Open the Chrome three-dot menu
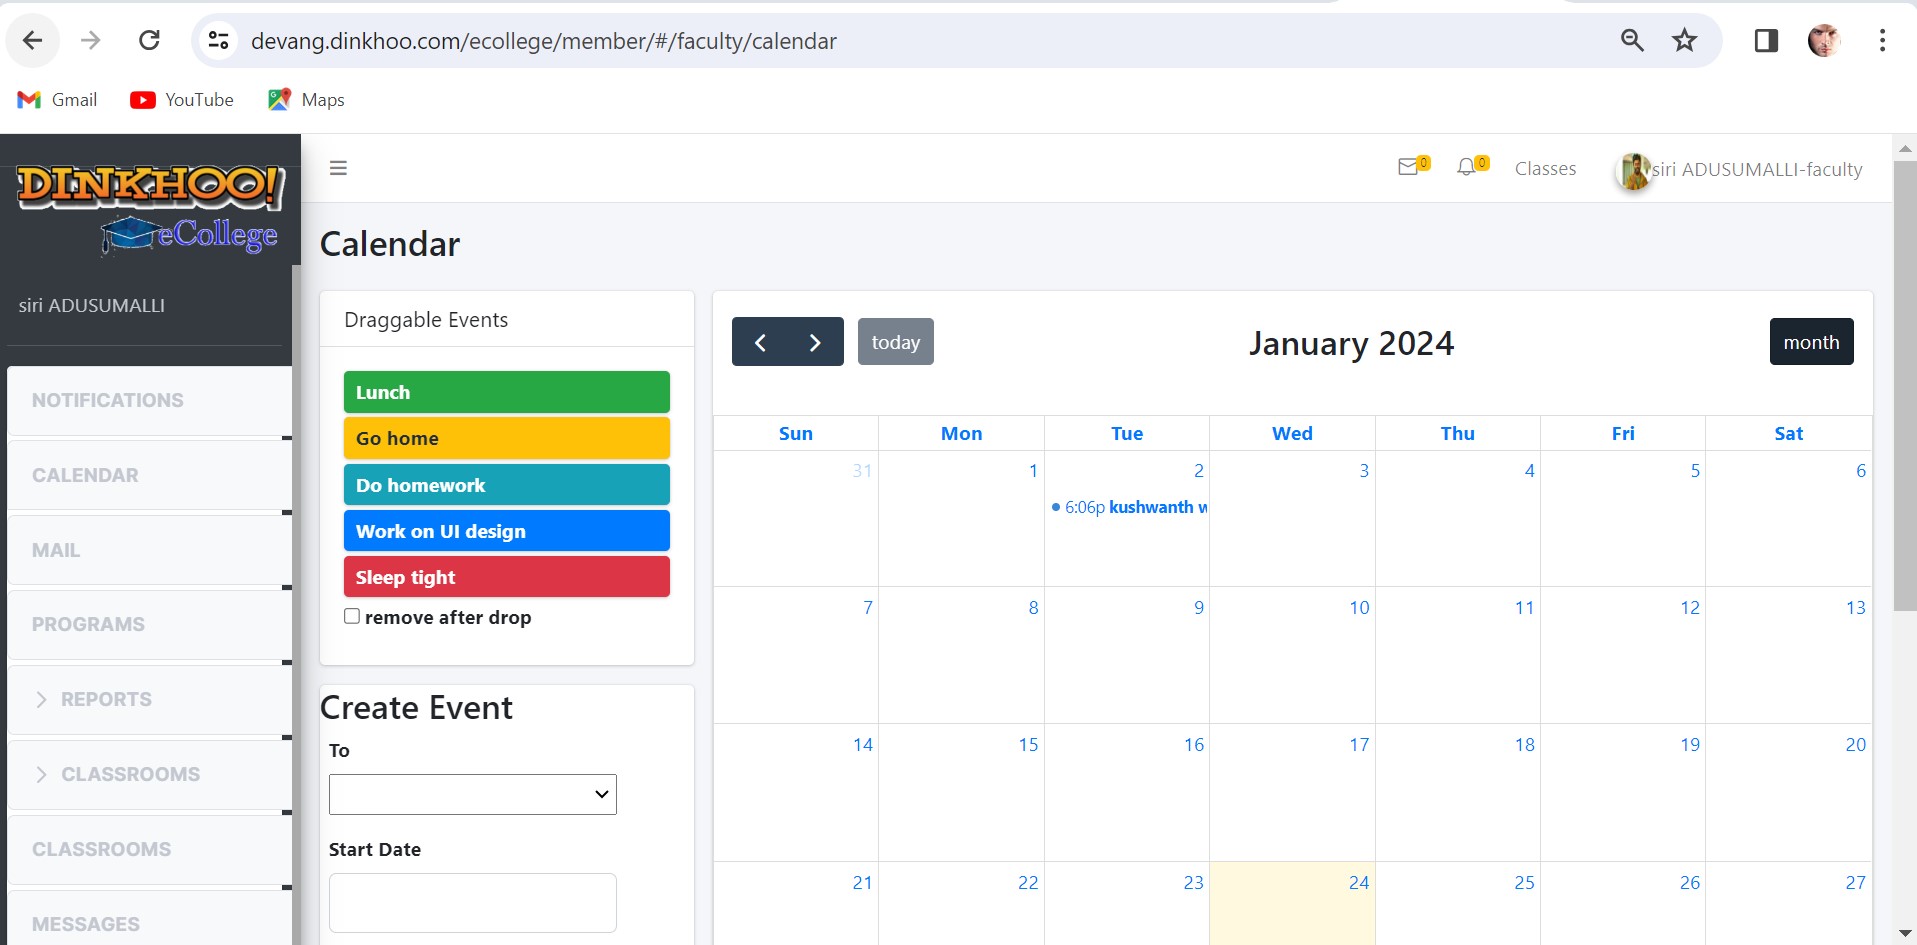The height and width of the screenshot is (945, 1917). click(x=1882, y=41)
